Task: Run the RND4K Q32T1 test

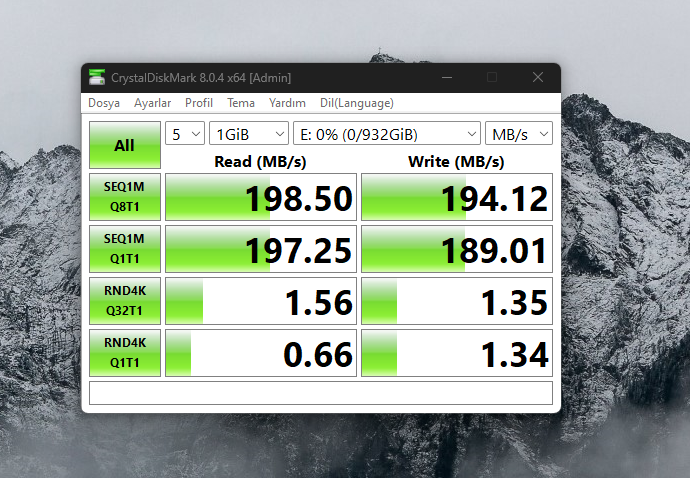Action: pyautogui.click(x=125, y=301)
